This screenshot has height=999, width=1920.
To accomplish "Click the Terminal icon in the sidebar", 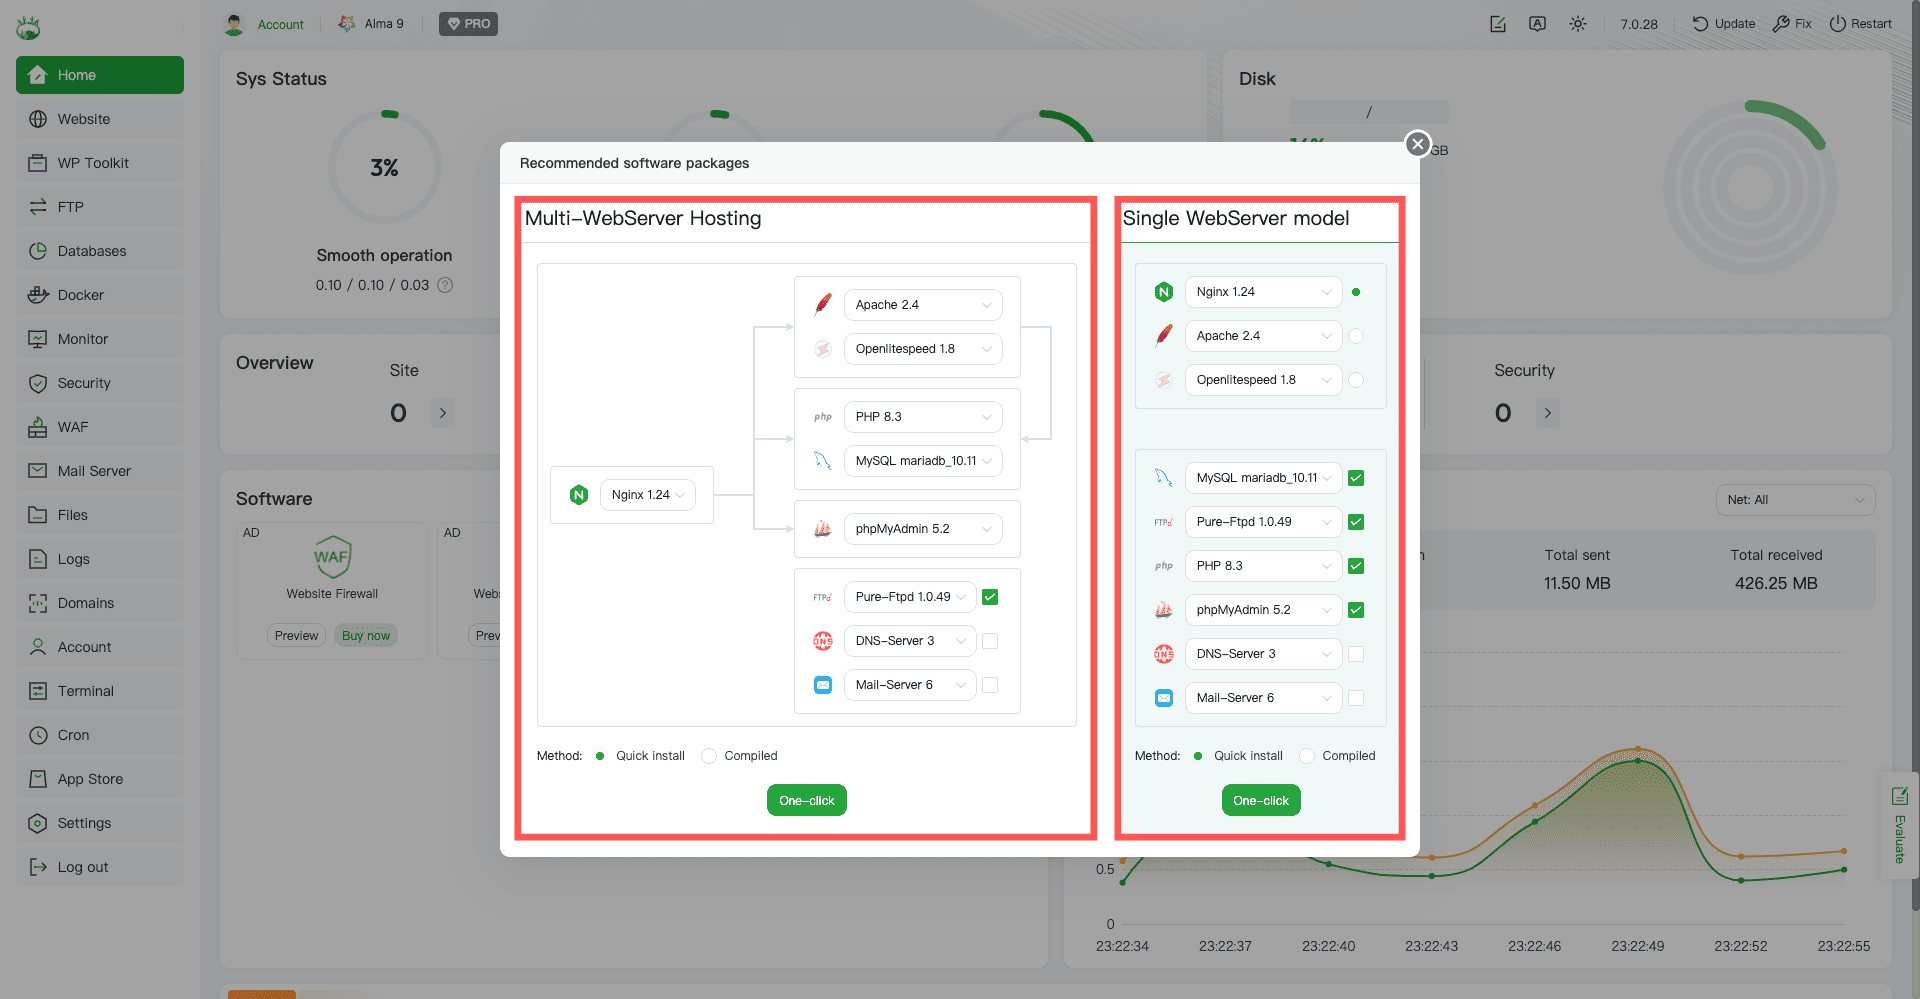I will pos(38,691).
